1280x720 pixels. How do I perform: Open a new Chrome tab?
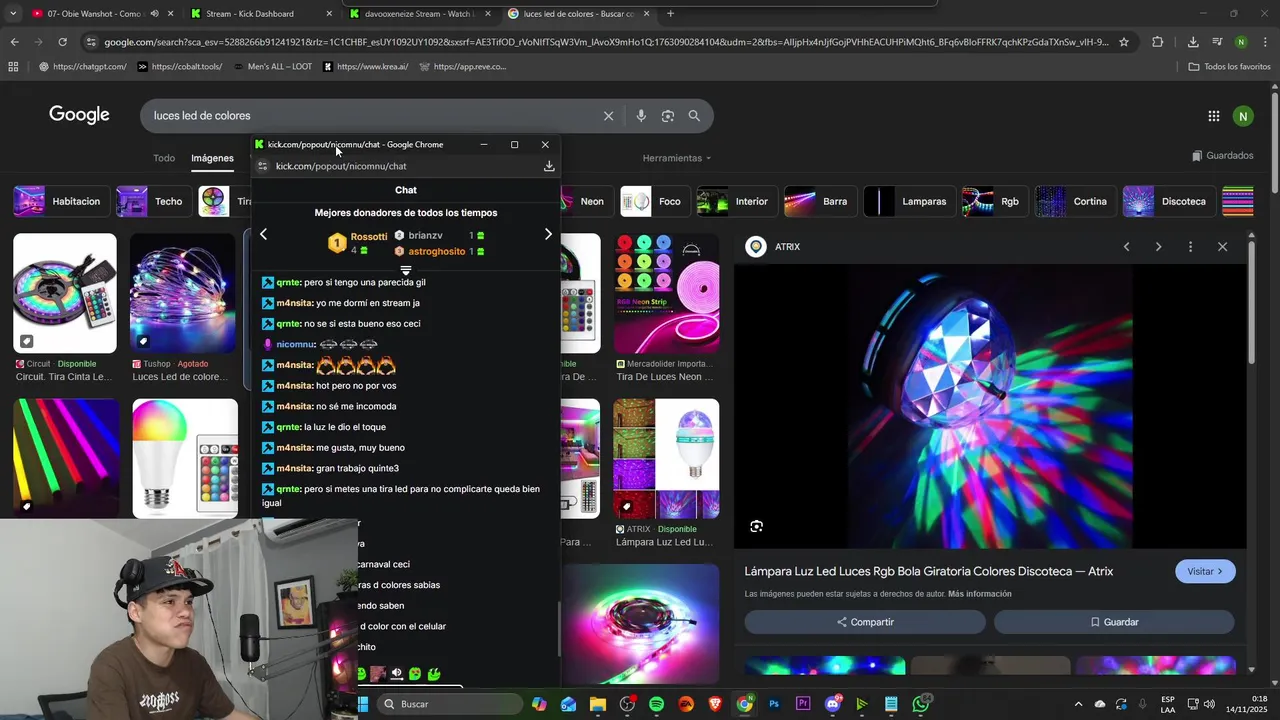(670, 14)
